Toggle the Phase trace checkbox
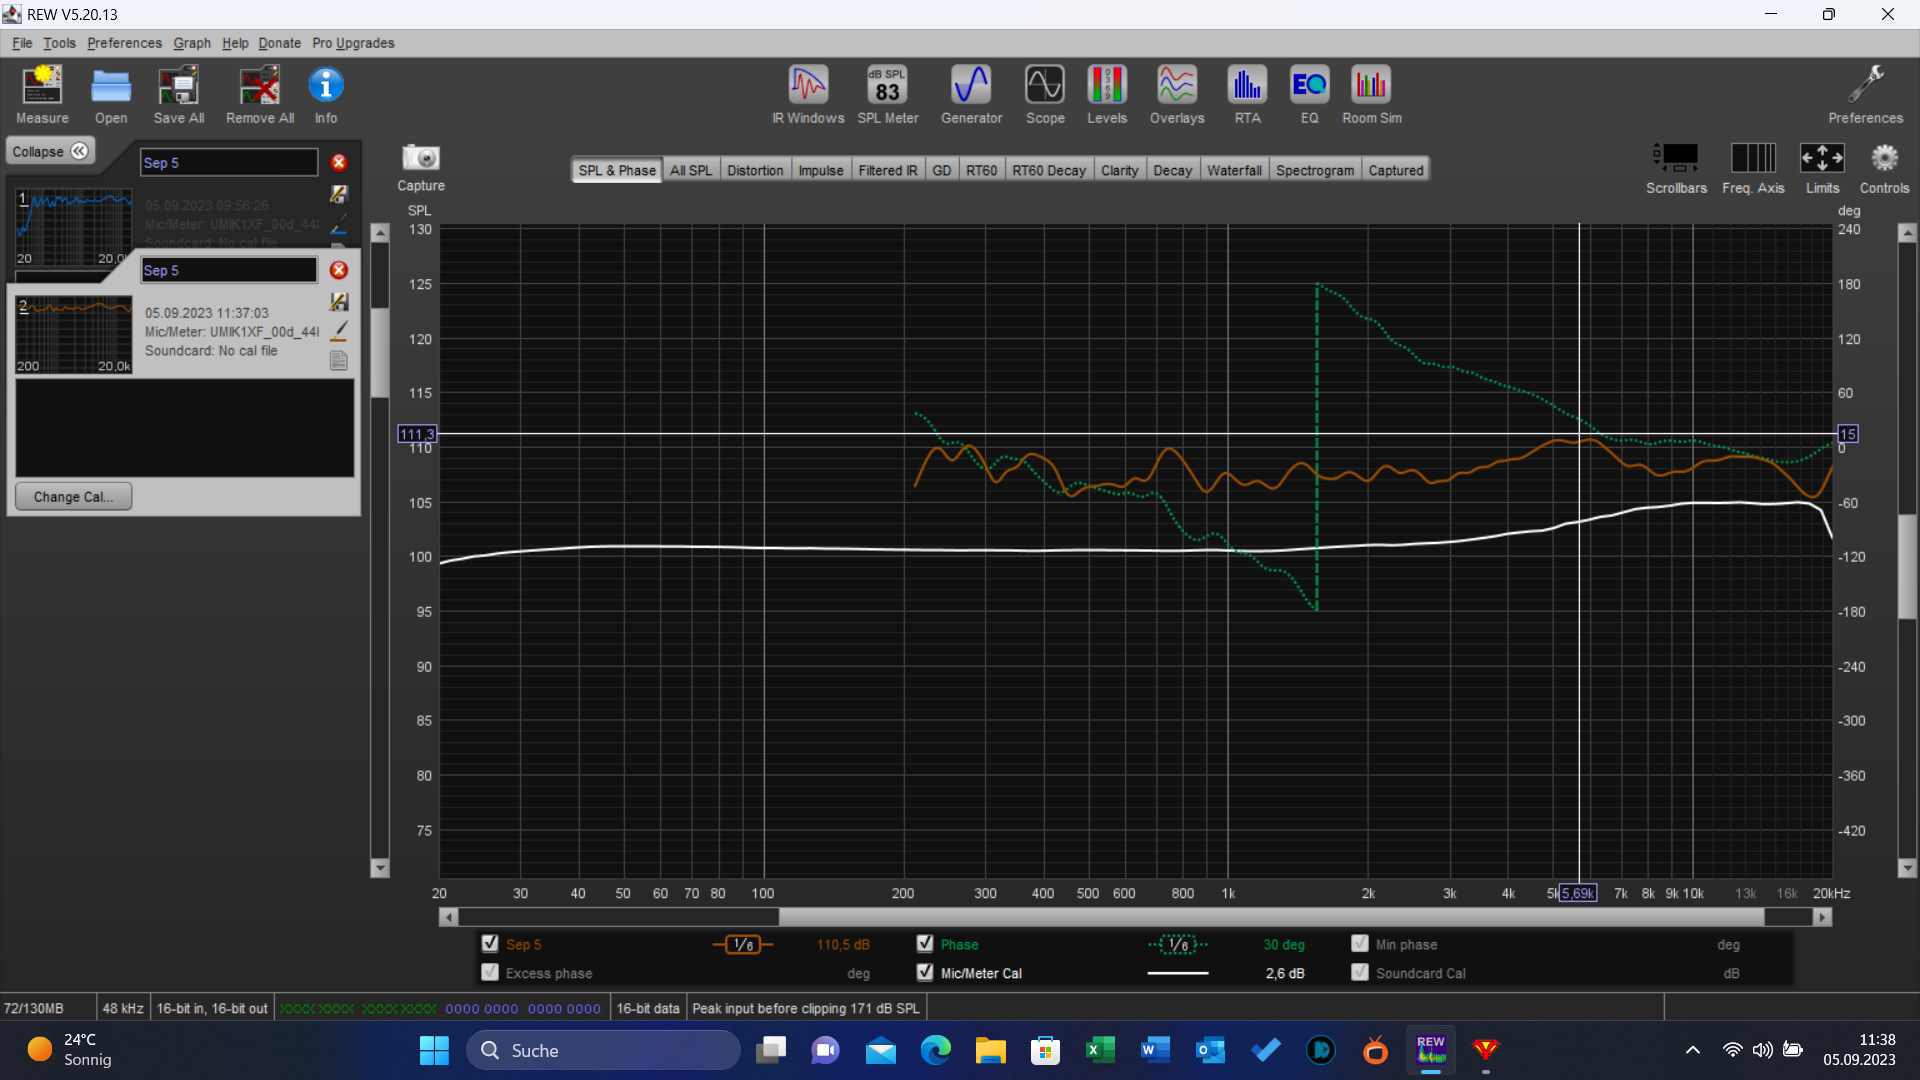Image resolution: width=1920 pixels, height=1080 pixels. coord(925,943)
